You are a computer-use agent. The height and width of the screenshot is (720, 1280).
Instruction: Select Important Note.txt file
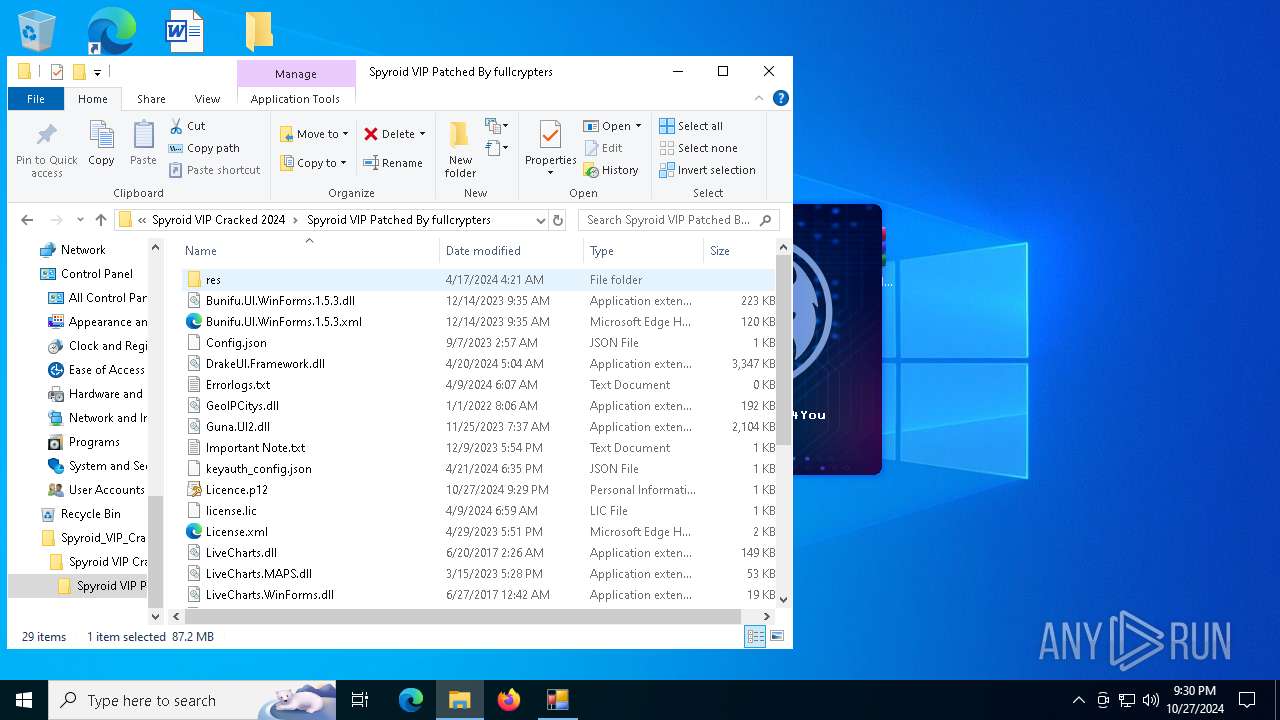478,448
